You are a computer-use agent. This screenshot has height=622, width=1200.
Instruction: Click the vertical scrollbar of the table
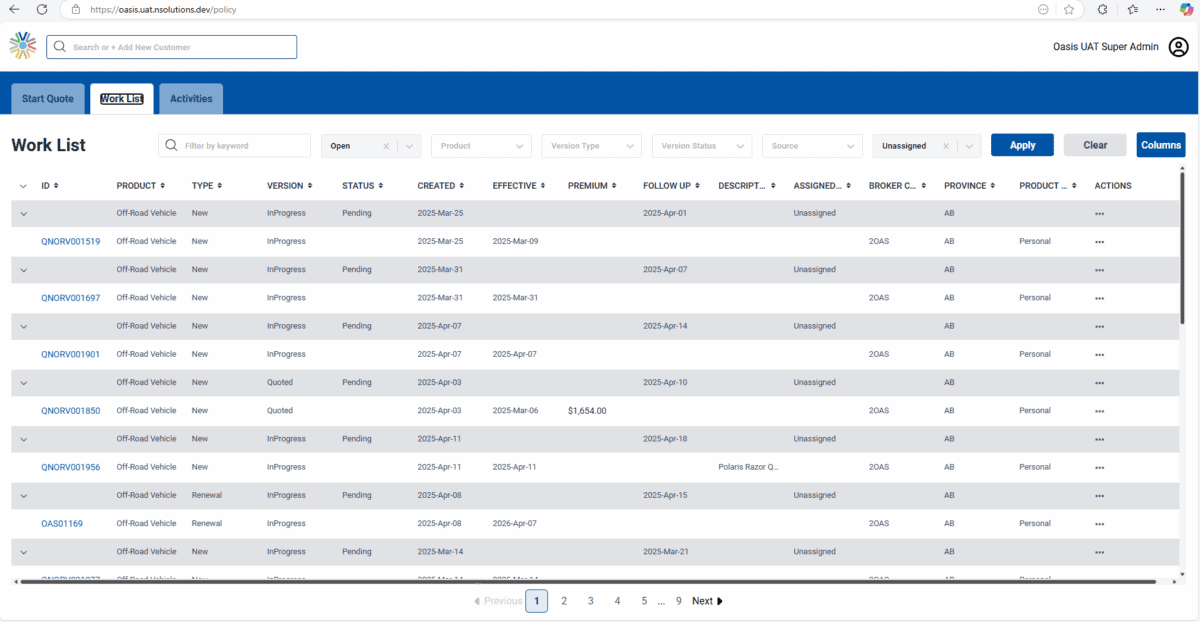click(1182, 250)
